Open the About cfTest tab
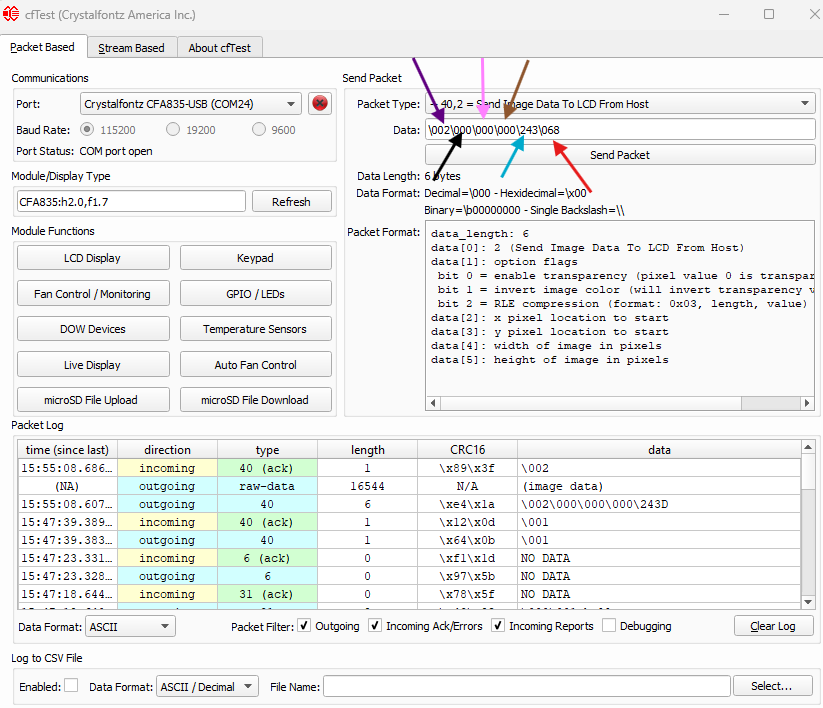This screenshot has width=823, height=708. pos(220,48)
